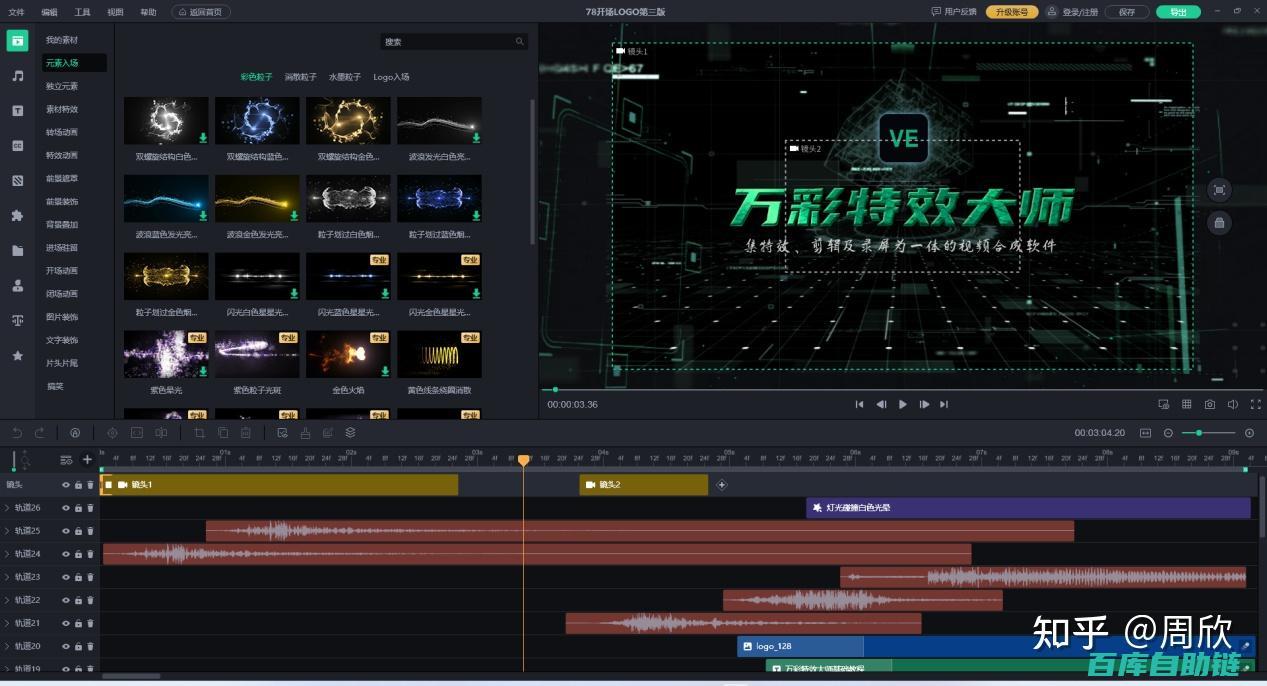Click the preview progress bar

point(901,389)
